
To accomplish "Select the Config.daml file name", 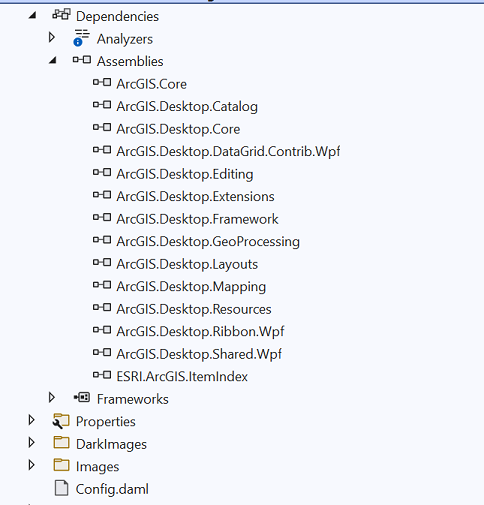I will [112, 489].
